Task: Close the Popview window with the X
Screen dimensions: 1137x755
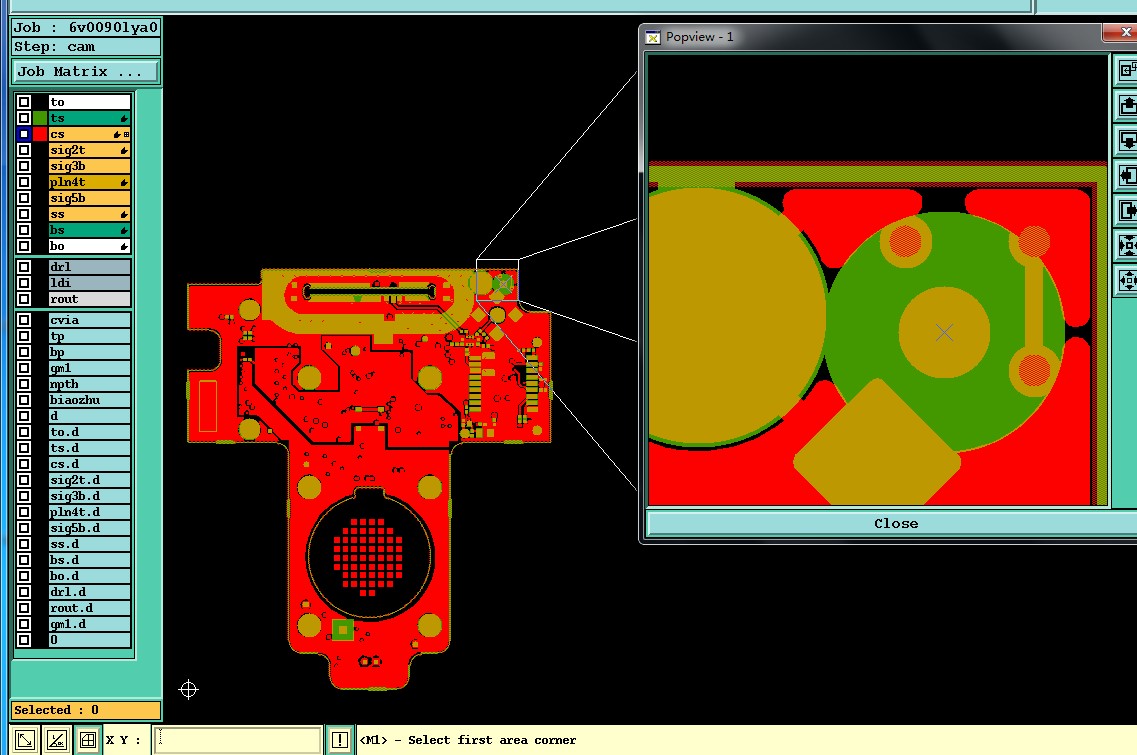Action: pos(1122,32)
